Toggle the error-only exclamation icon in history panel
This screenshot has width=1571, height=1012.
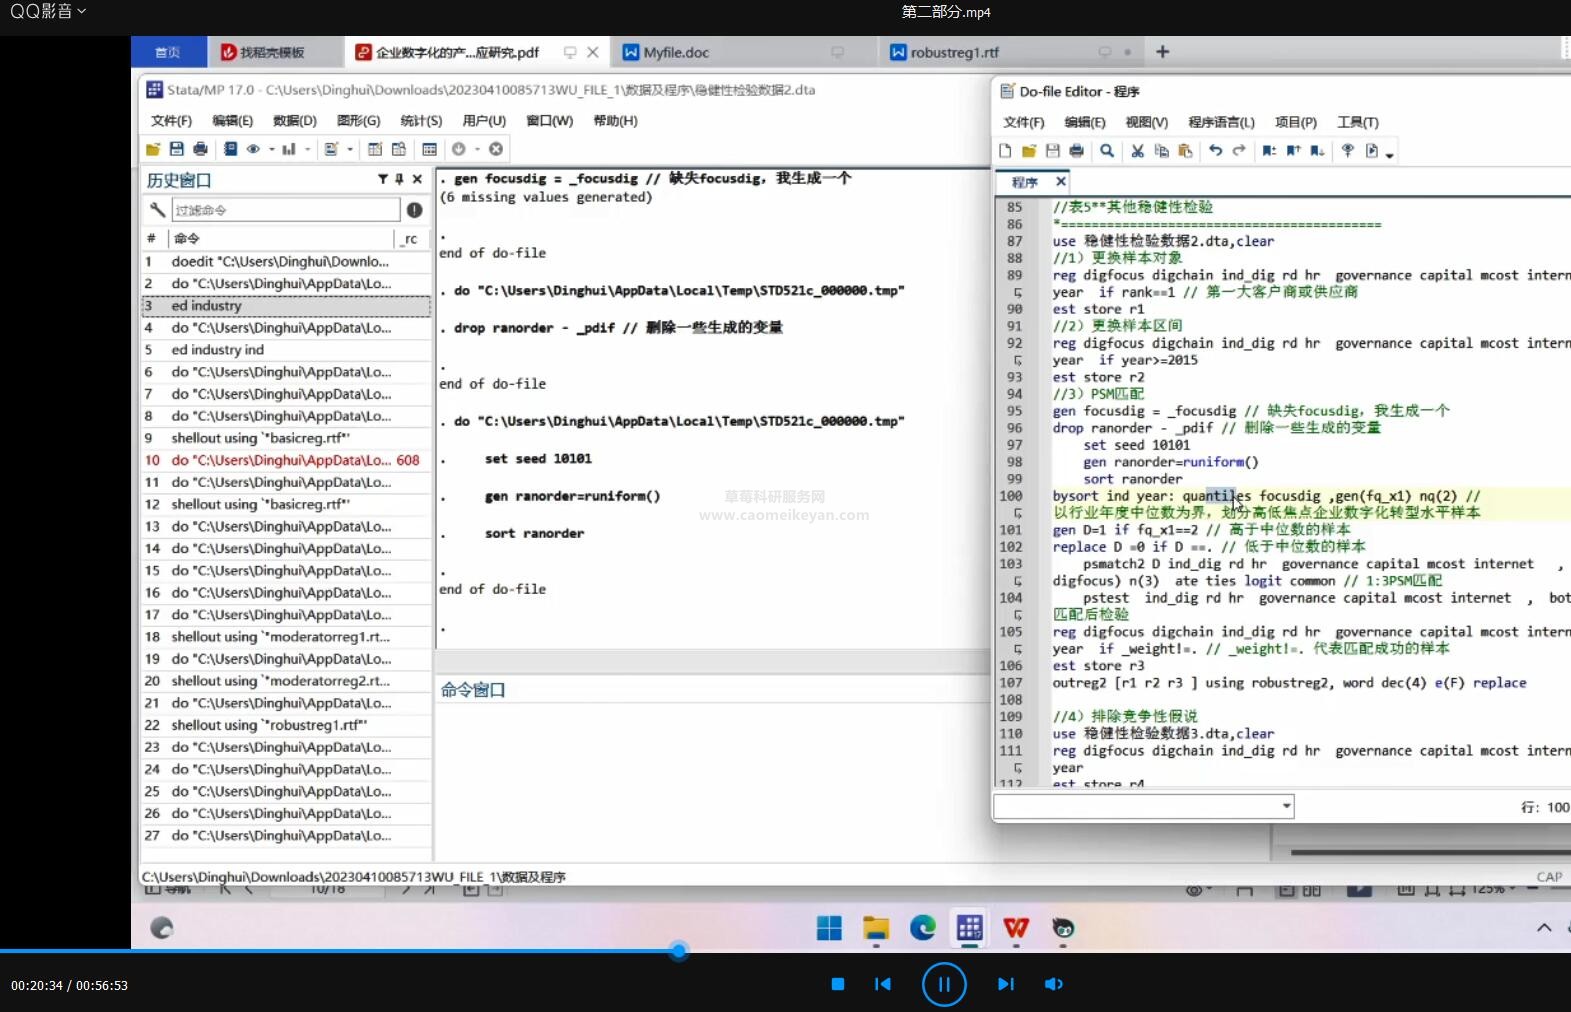tap(414, 210)
